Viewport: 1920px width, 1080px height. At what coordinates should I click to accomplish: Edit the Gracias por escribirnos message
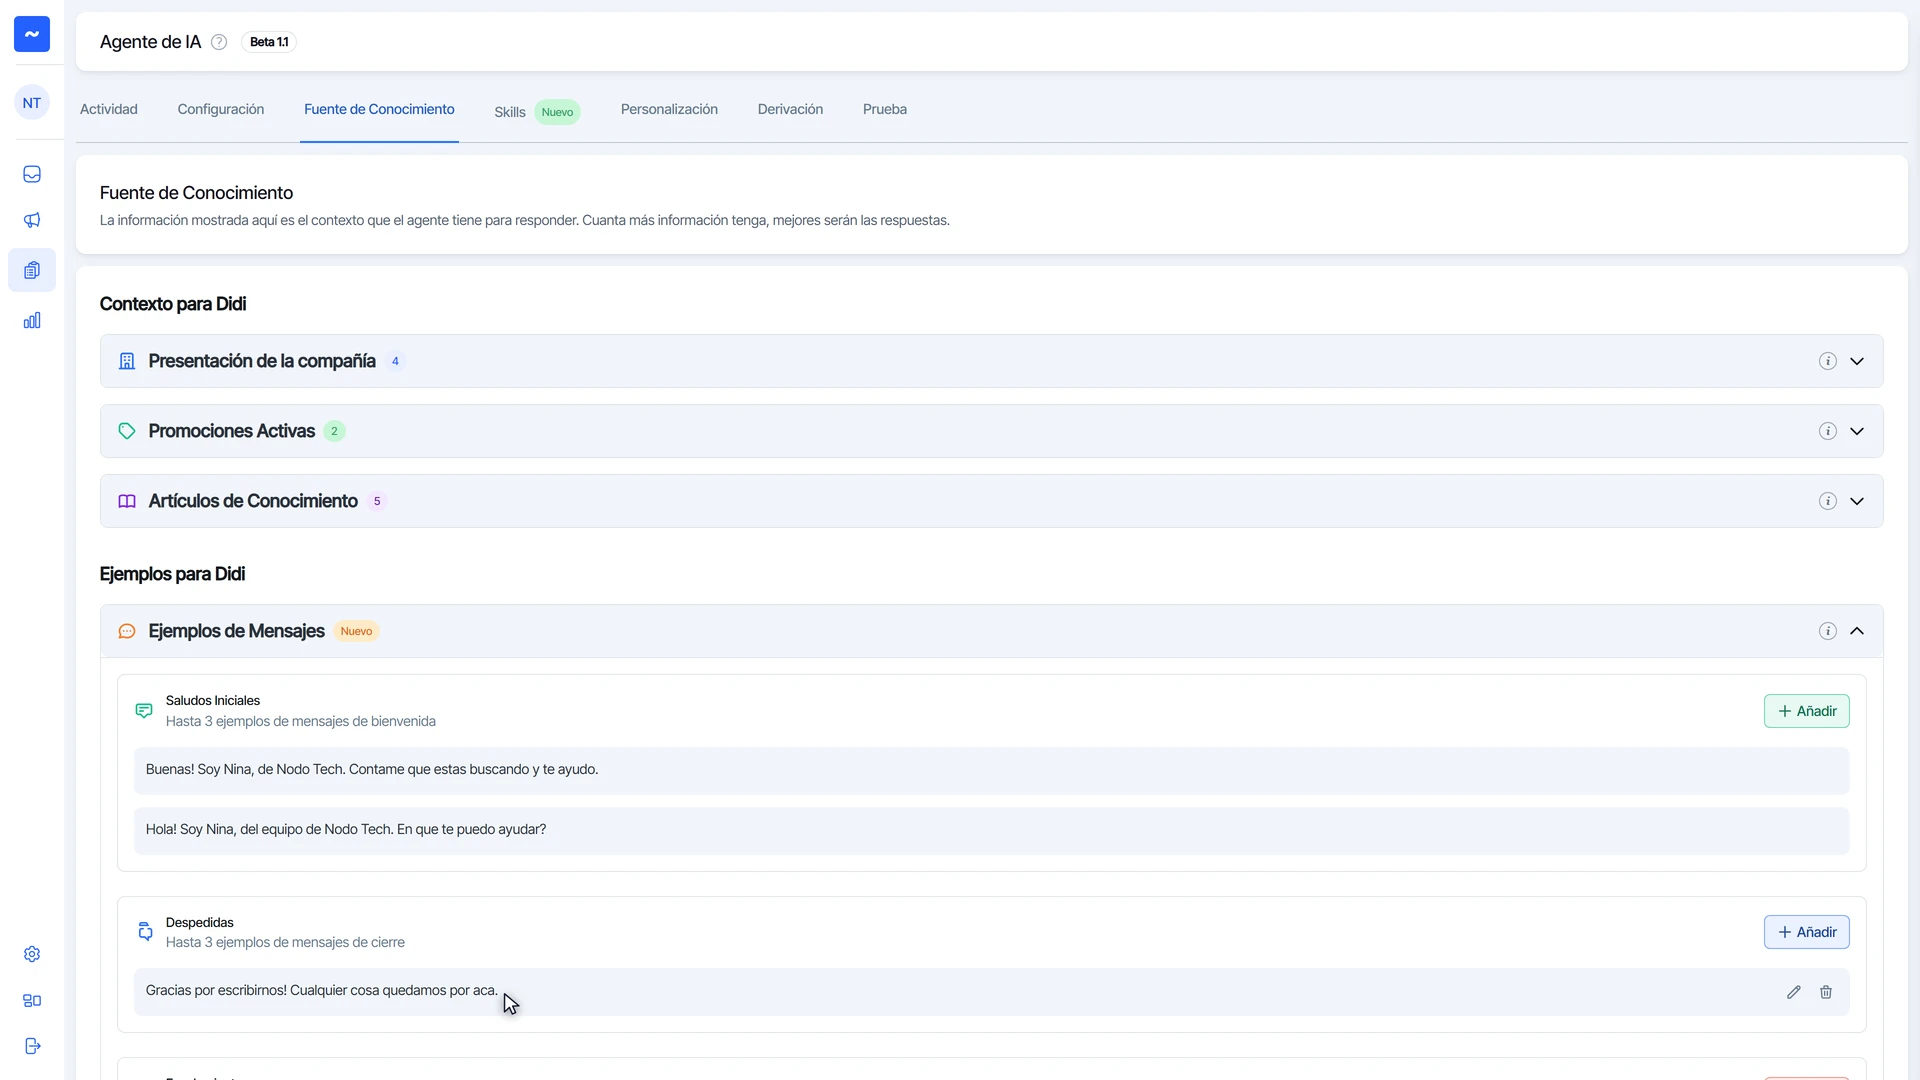coord(1794,992)
